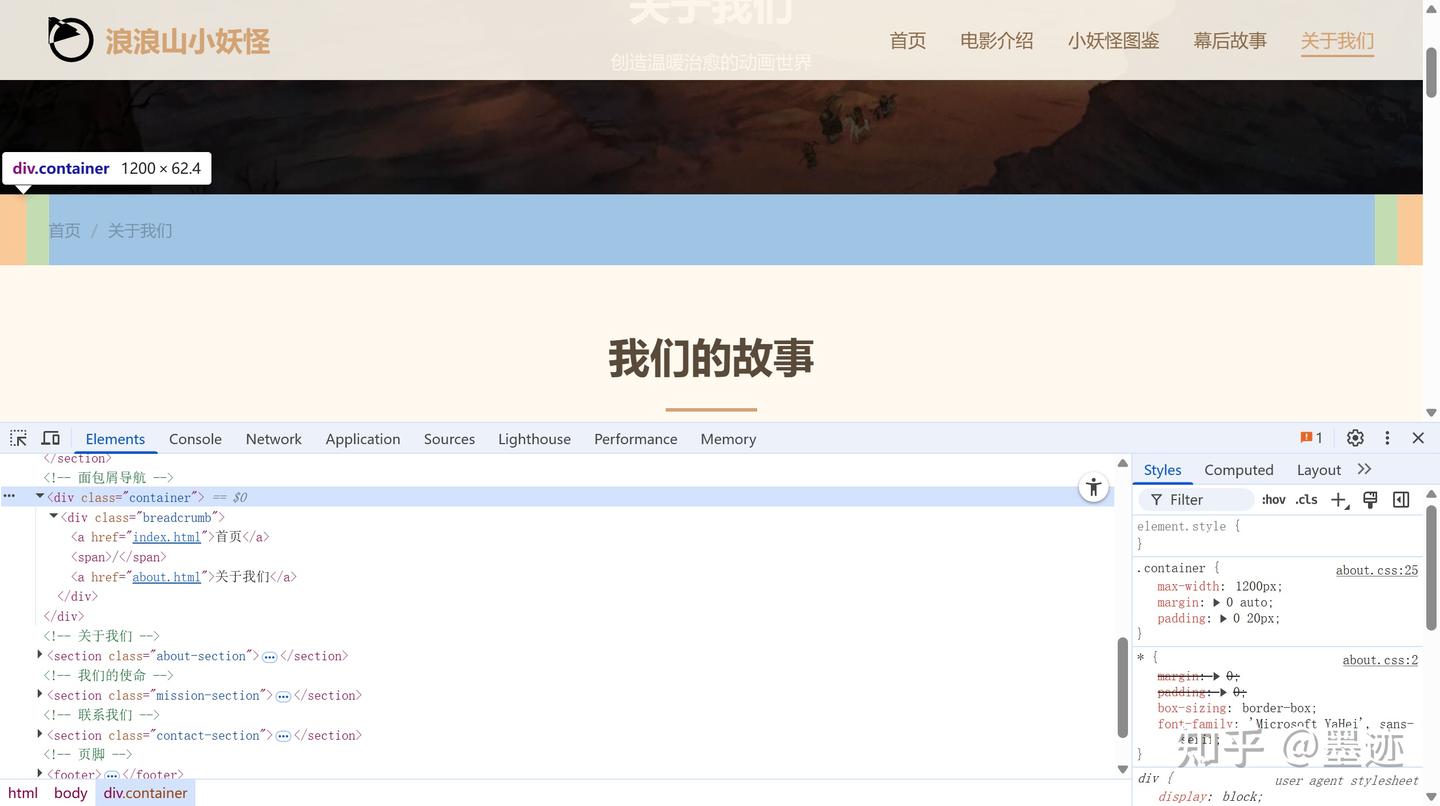Image resolution: width=1440 pixels, height=806 pixels.
Task: Click 幕后故事 in the page navigation
Action: (x=1230, y=41)
